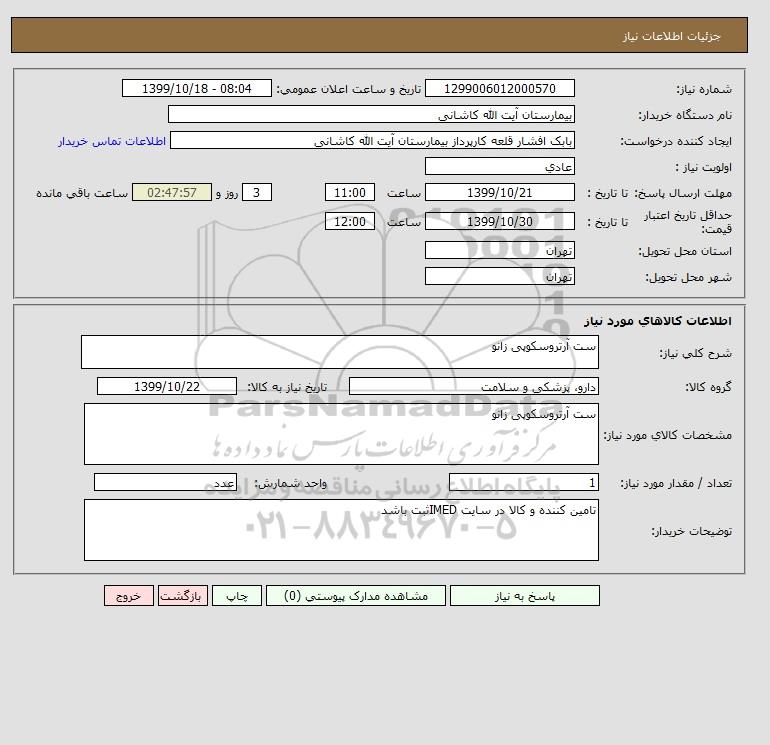Click the request creator field بابک افشار قلعه
Image resolution: width=770 pixels, height=745 pixels.
tap(372, 140)
